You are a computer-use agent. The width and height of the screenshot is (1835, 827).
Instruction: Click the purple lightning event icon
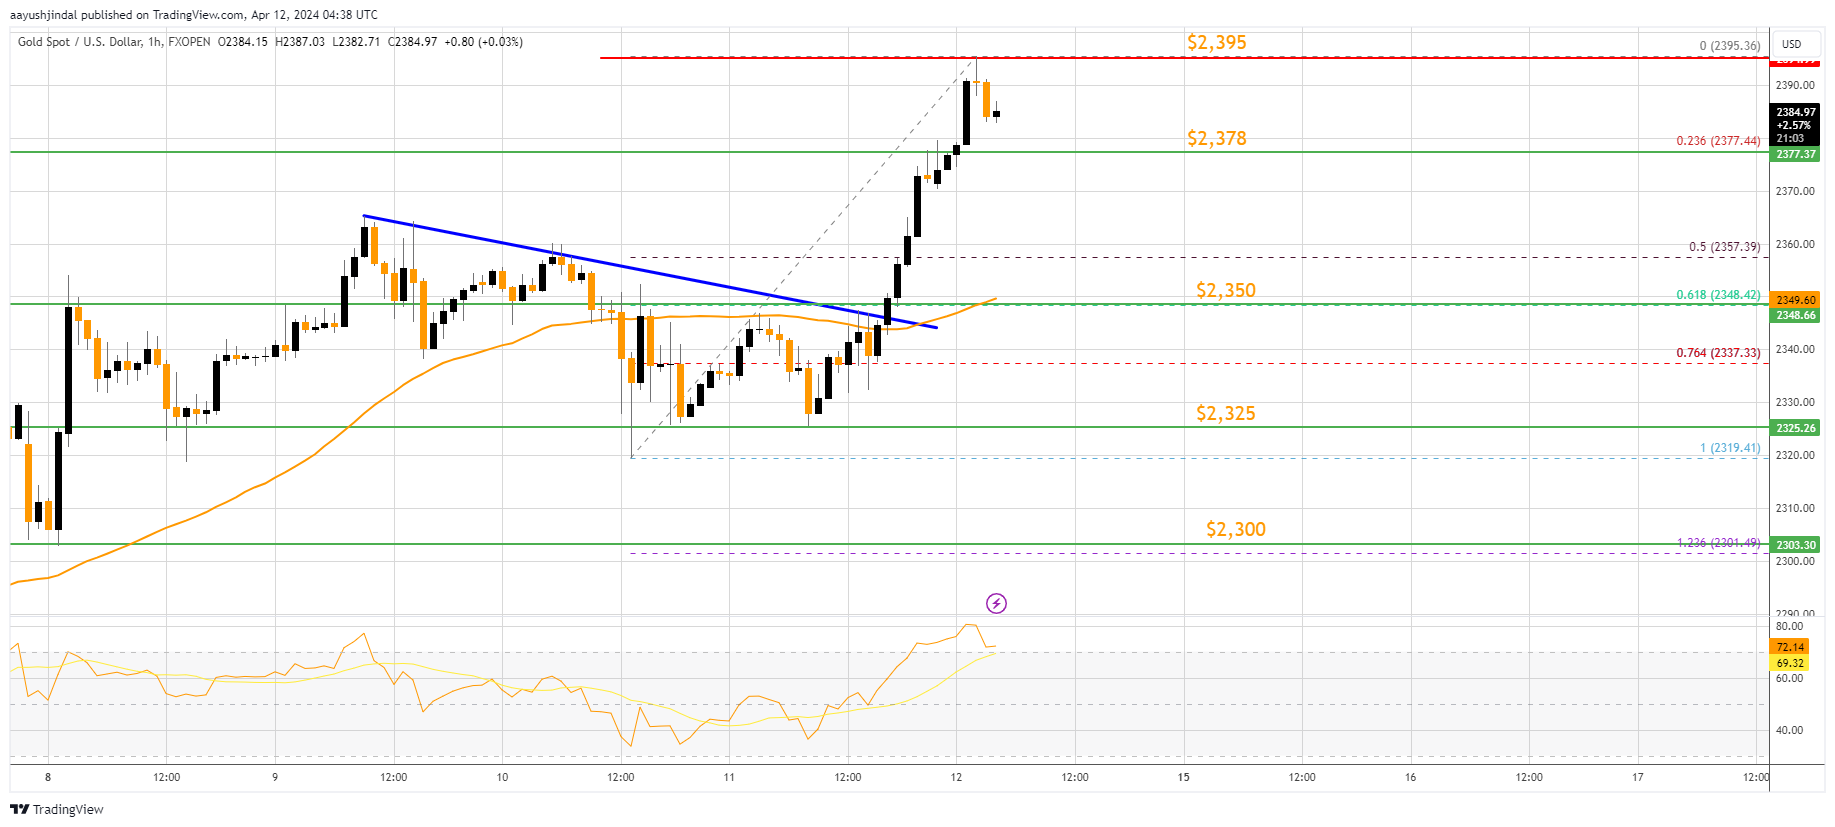click(x=996, y=603)
